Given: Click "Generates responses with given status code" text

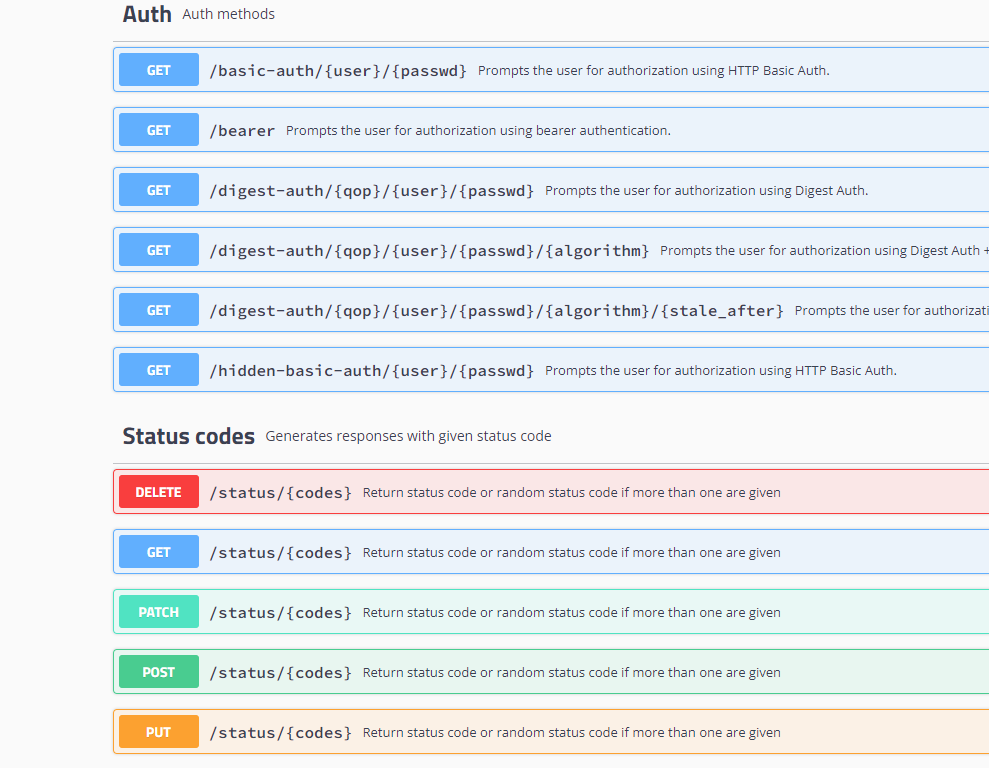Looking at the screenshot, I should [408, 436].
